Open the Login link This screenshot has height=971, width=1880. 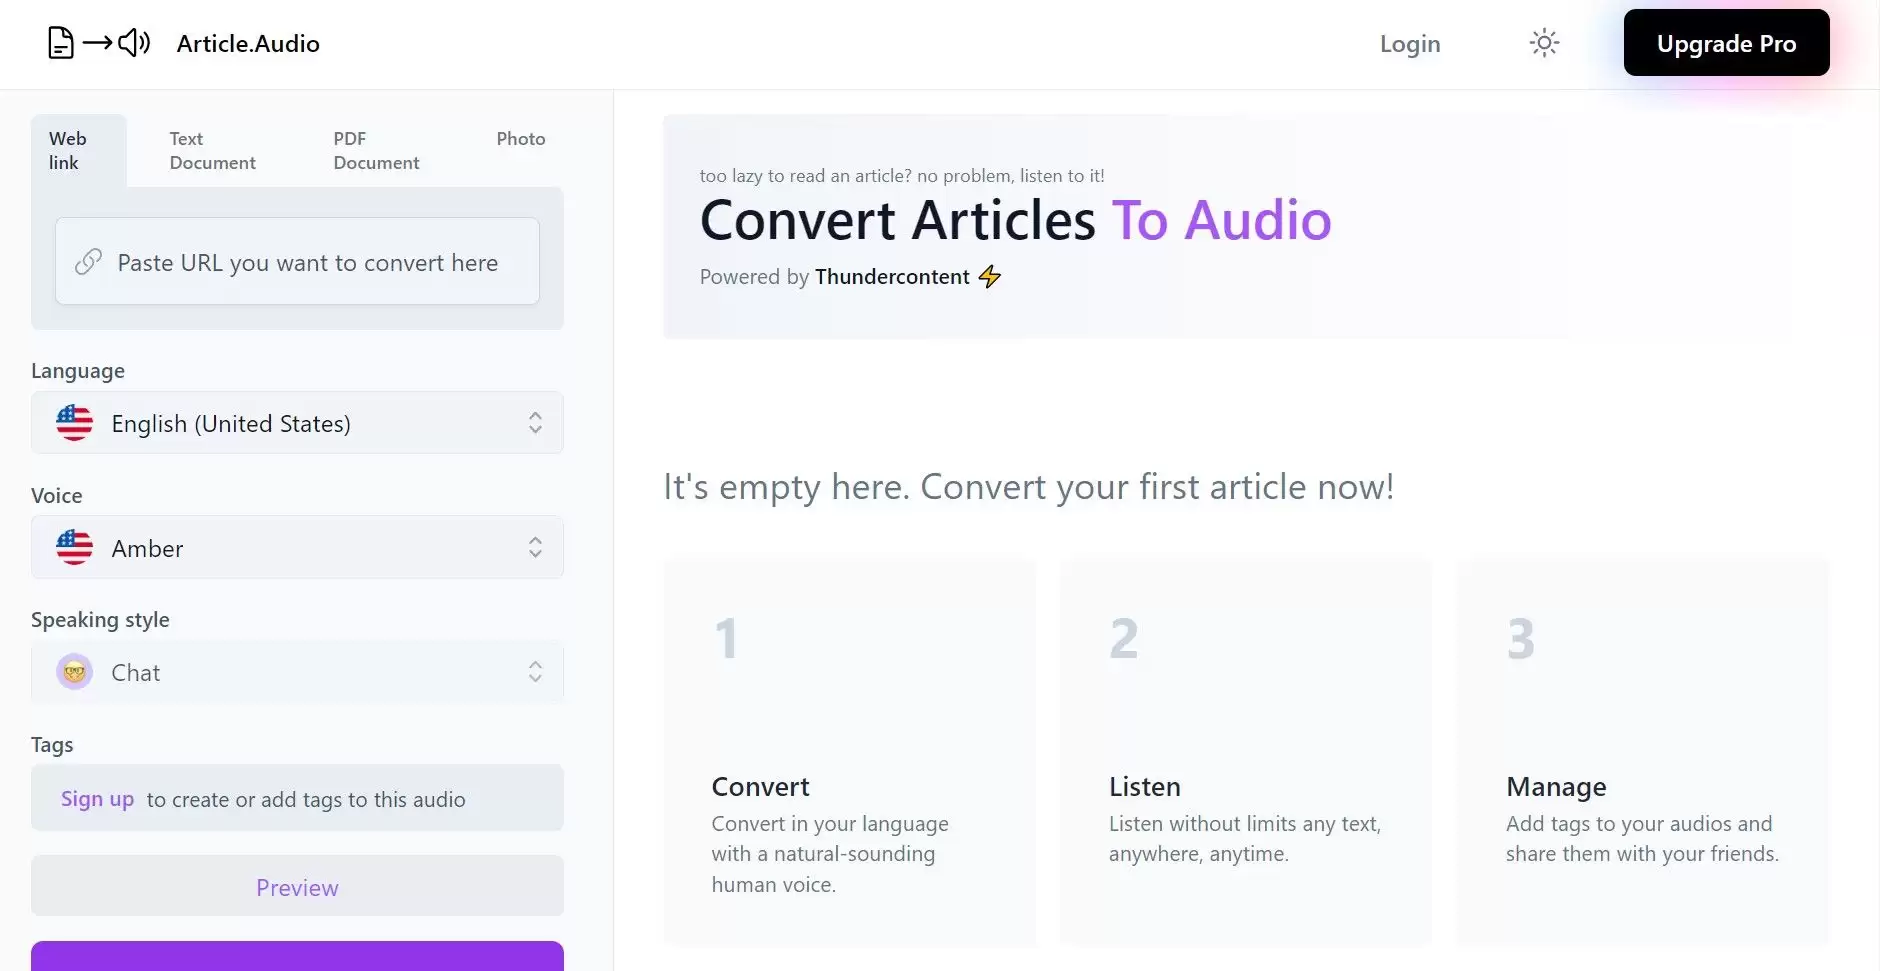(1410, 44)
